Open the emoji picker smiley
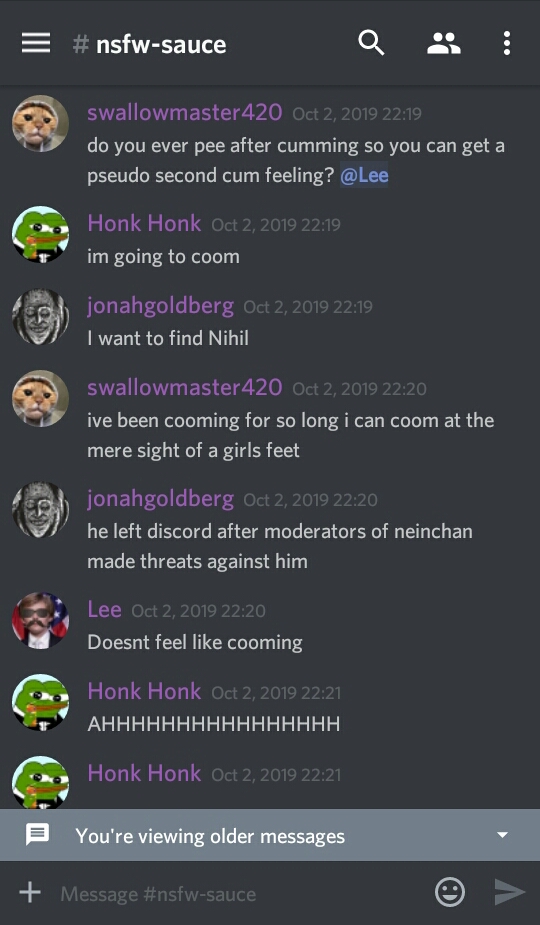The width and height of the screenshot is (540, 925). [450, 892]
